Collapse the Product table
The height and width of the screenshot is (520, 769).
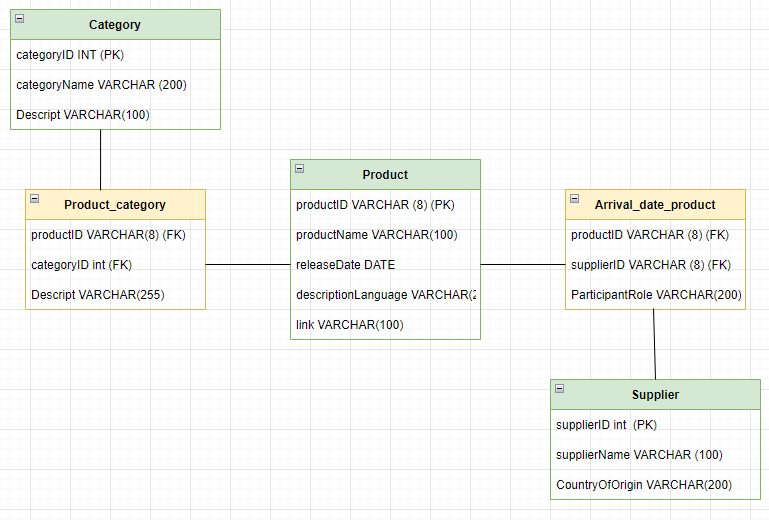pyautogui.click(x=300, y=169)
